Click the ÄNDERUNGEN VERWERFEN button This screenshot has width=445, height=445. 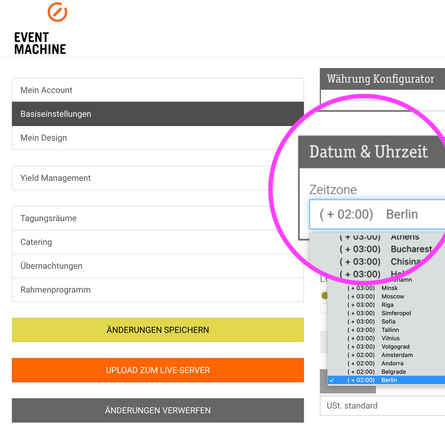(x=158, y=410)
